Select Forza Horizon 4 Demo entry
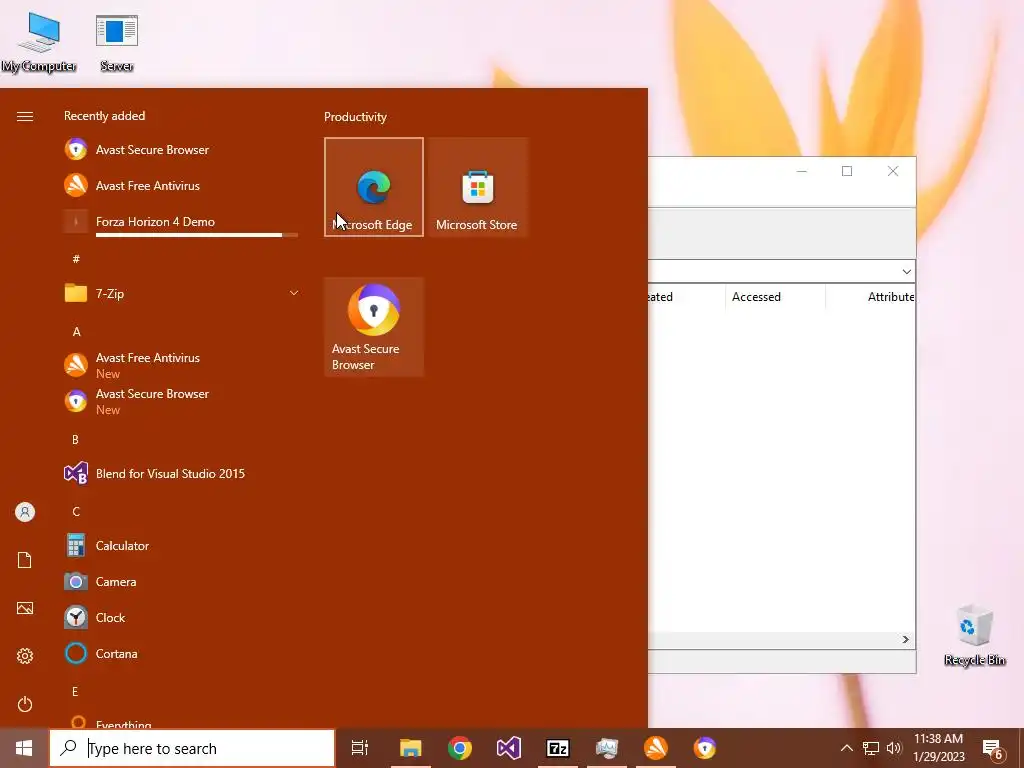The height and width of the screenshot is (768, 1024). pos(182,221)
